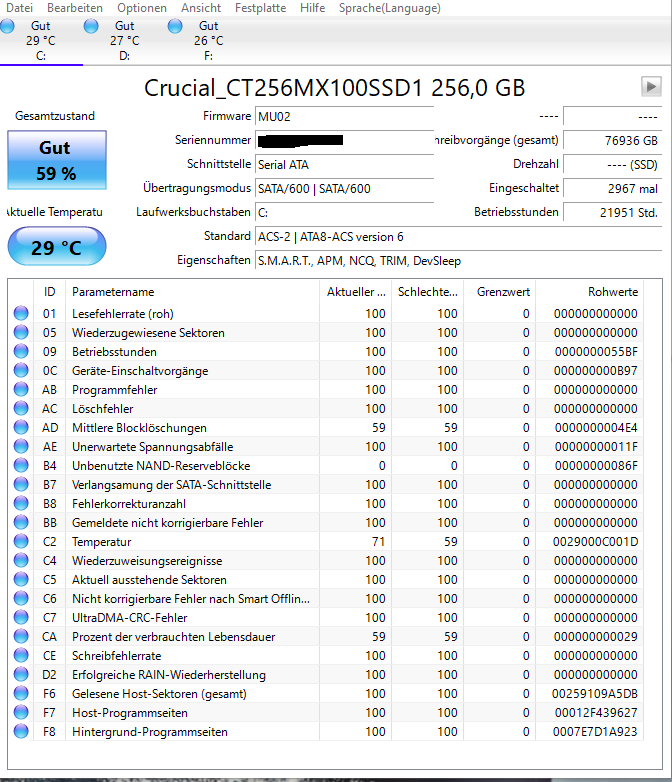The width and height of the screenshot is (672, 782).
Task: Click the next disk arrow button
Action: tap(651, 87)
